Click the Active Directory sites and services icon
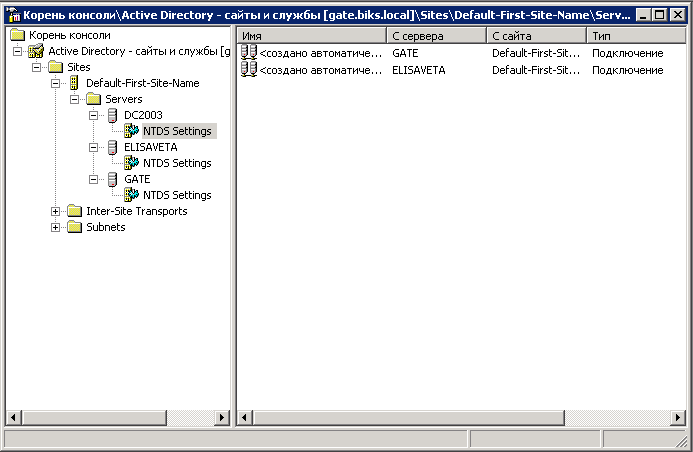Viewport: 693px width, 452px height. [36, 51]
